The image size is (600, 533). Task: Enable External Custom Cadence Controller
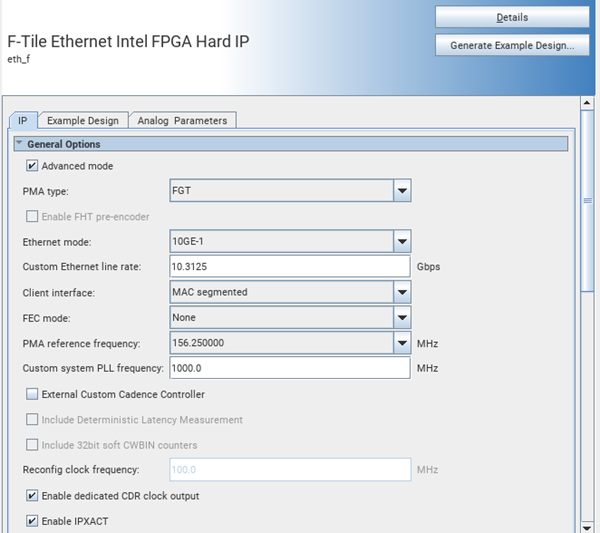tap(33, 395)
